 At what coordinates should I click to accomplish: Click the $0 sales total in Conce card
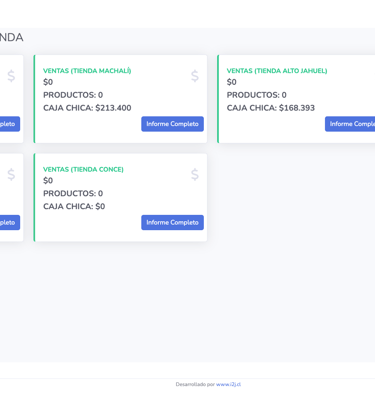[x=48, y=181]
